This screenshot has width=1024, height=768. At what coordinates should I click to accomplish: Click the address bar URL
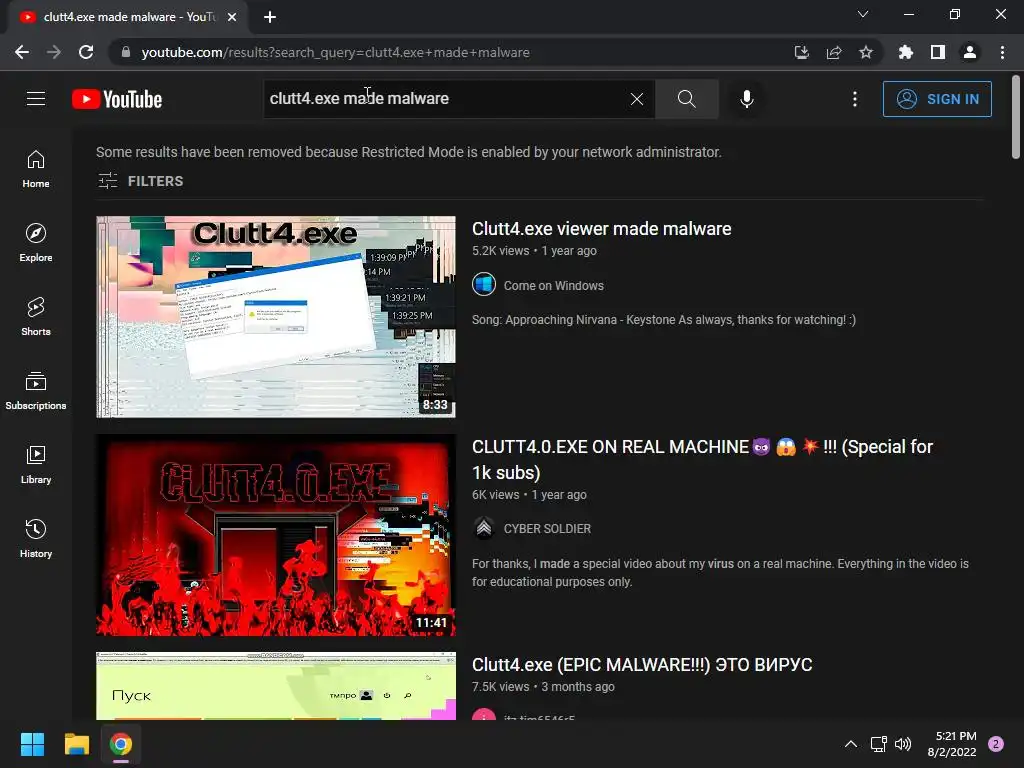[x=335, y=52]
